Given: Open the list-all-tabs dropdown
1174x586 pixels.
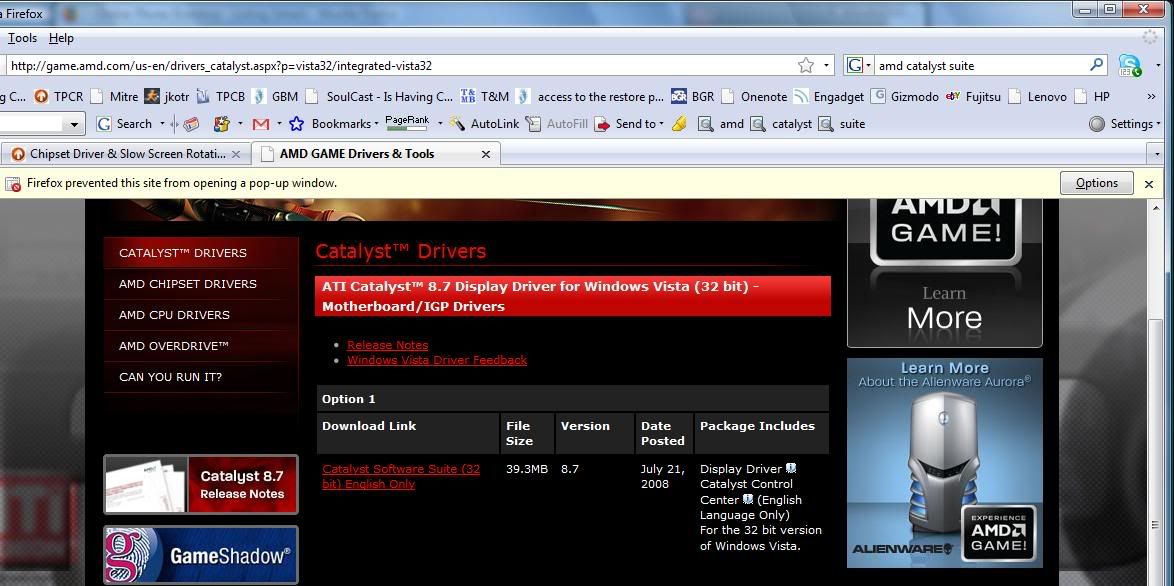Looking at the screenshot, I should 1158,154.
